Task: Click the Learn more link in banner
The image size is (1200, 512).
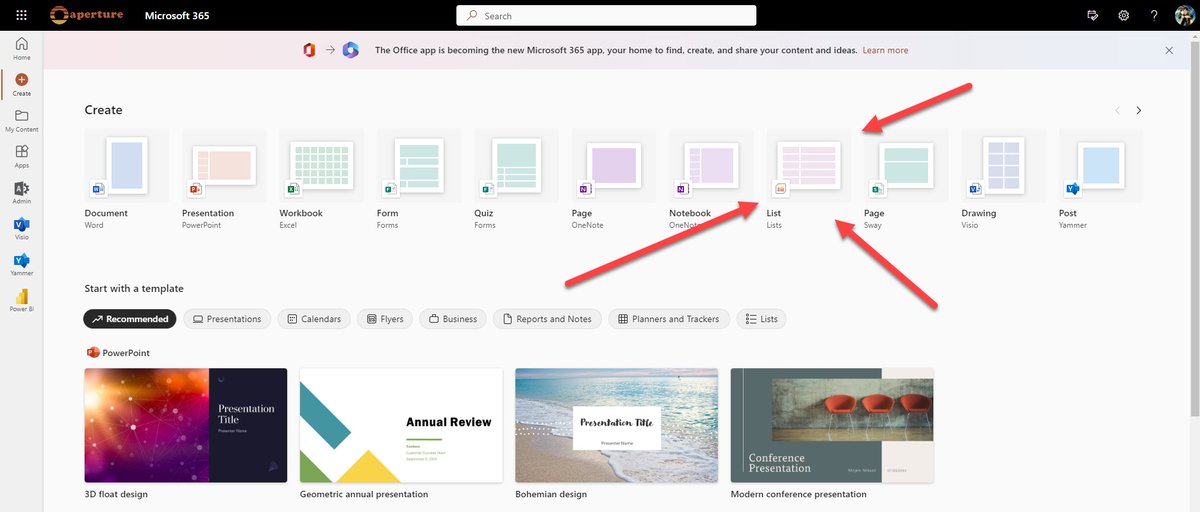Action: pos(886,50)
